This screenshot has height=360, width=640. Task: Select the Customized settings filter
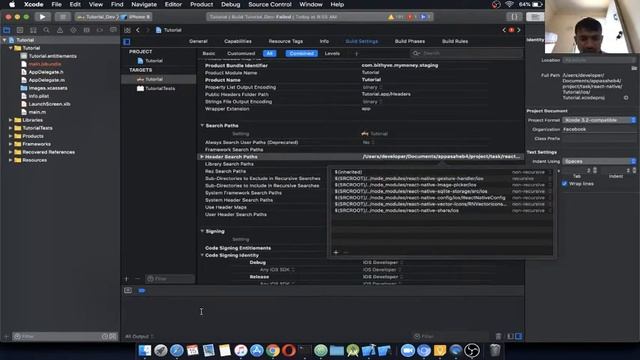[241, 53]
